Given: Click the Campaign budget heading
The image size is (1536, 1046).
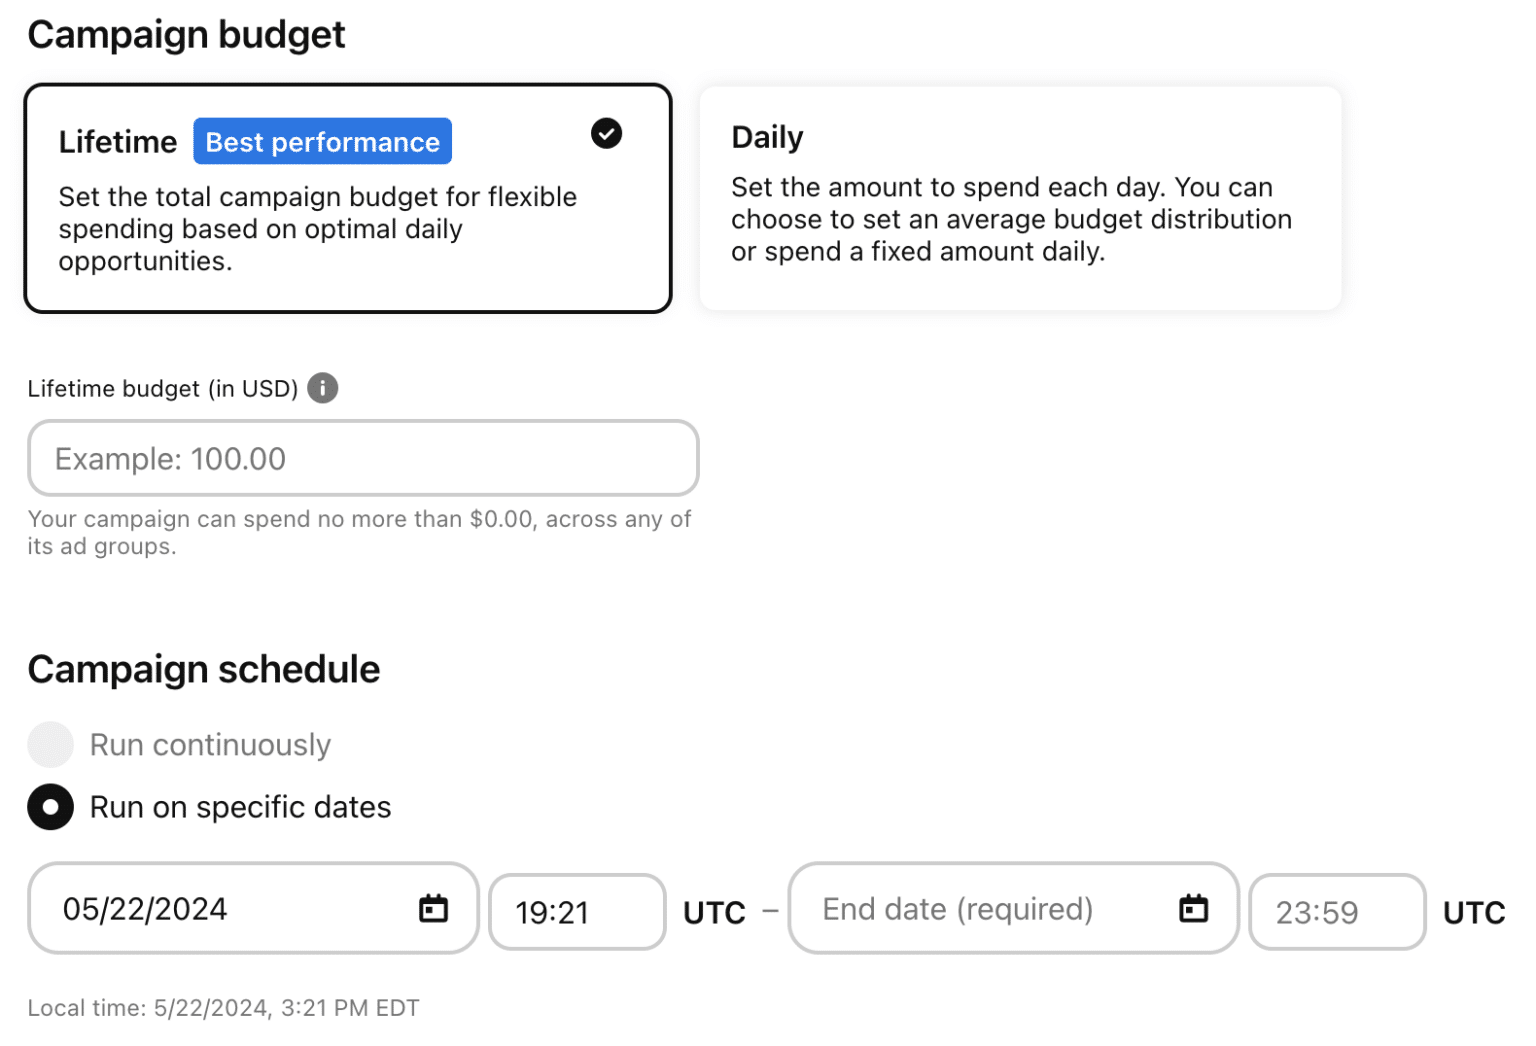Looking at the screenshot, I should [x=186, y=34].
